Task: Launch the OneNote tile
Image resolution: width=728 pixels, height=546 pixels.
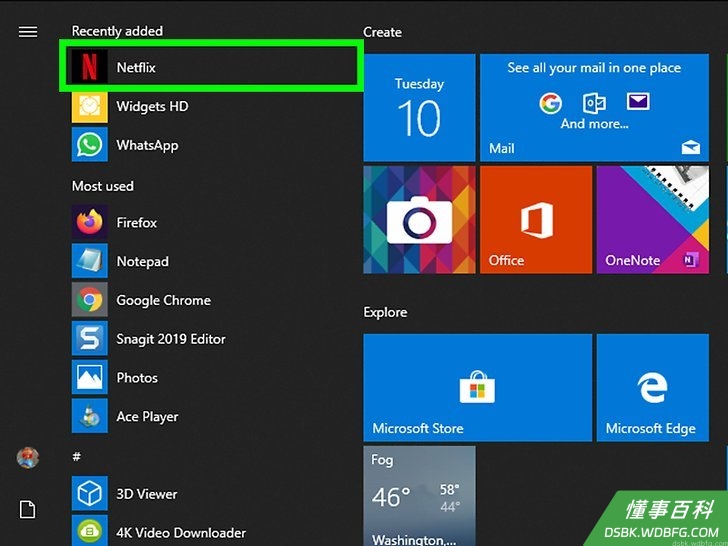Action: [653, 220]
